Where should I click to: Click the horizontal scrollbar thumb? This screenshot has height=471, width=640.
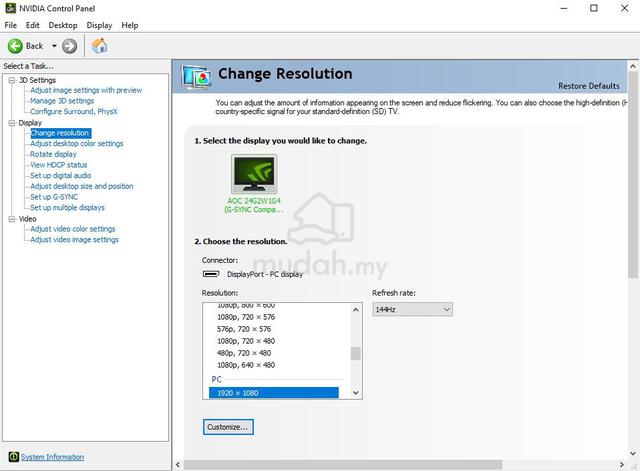343,464
